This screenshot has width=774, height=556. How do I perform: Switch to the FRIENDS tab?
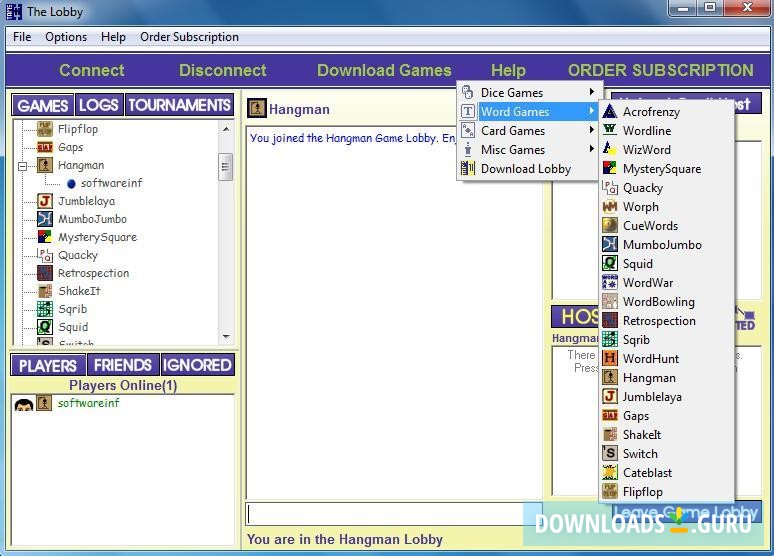coord(123,365)
